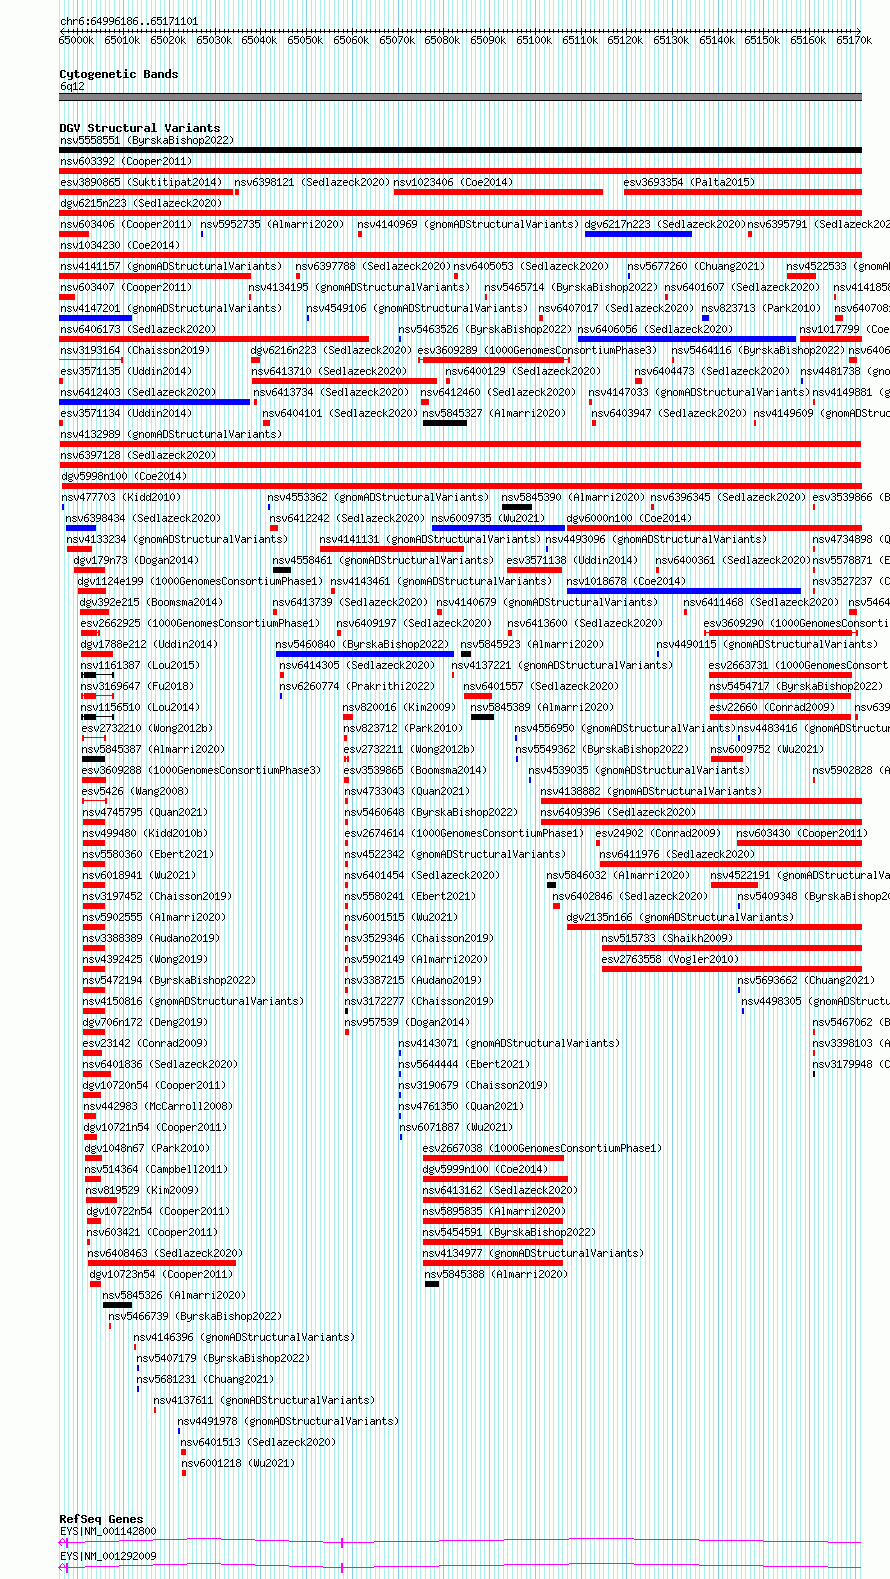Select the RefSeq Genes track title
Image resolution: width=890 pixels, height=1579 pixels.
(x=101, y=1519)
